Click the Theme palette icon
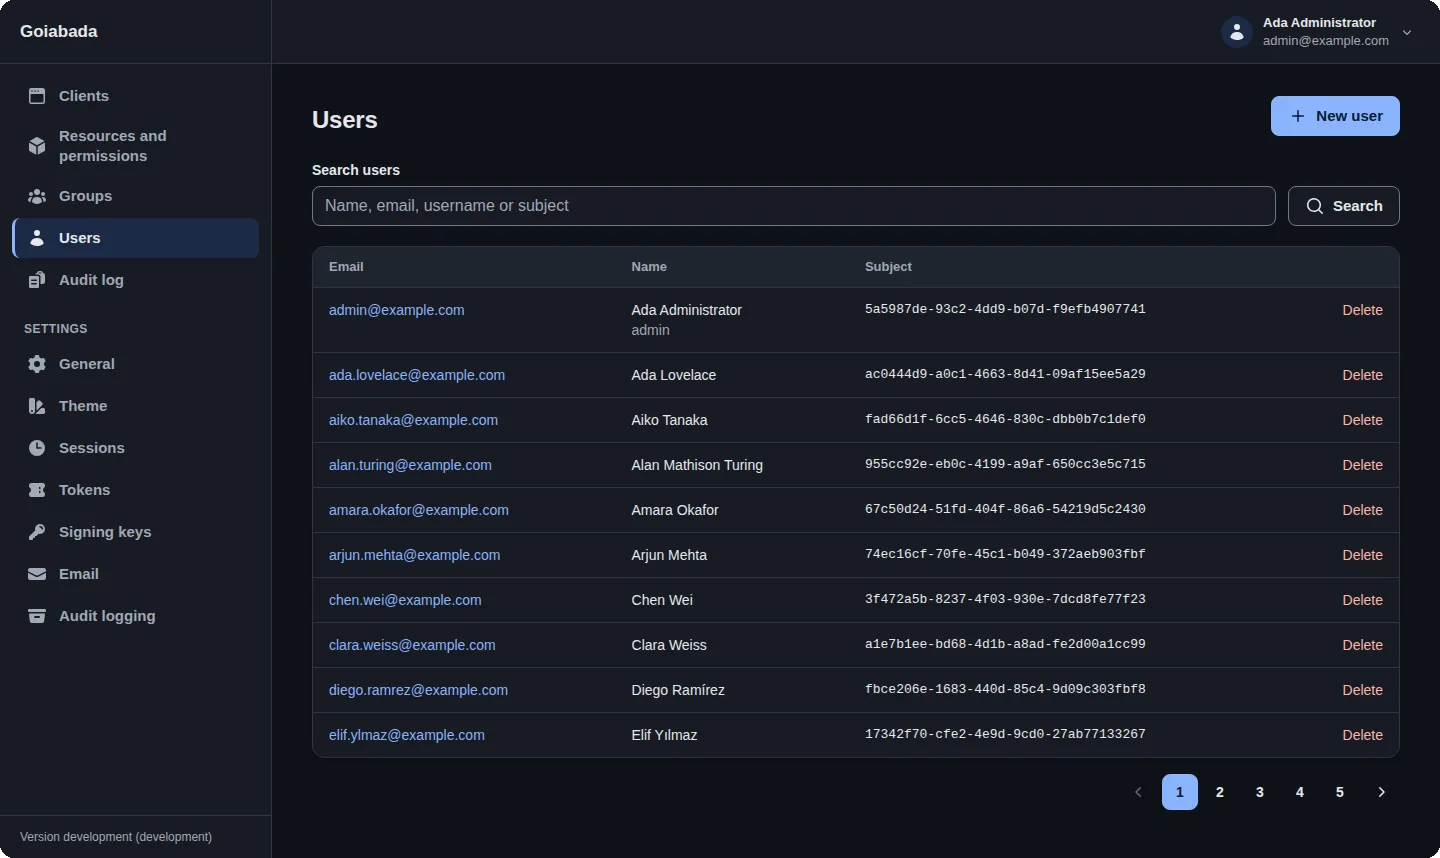This screenshot has width=1440, height=858. [37, 406]
